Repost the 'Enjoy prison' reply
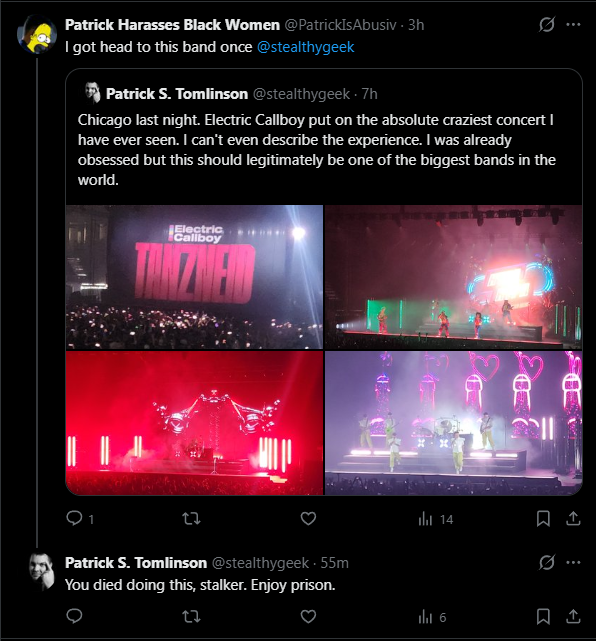The height and width of the screenshot is (641, 596). (x=191, y=616)
